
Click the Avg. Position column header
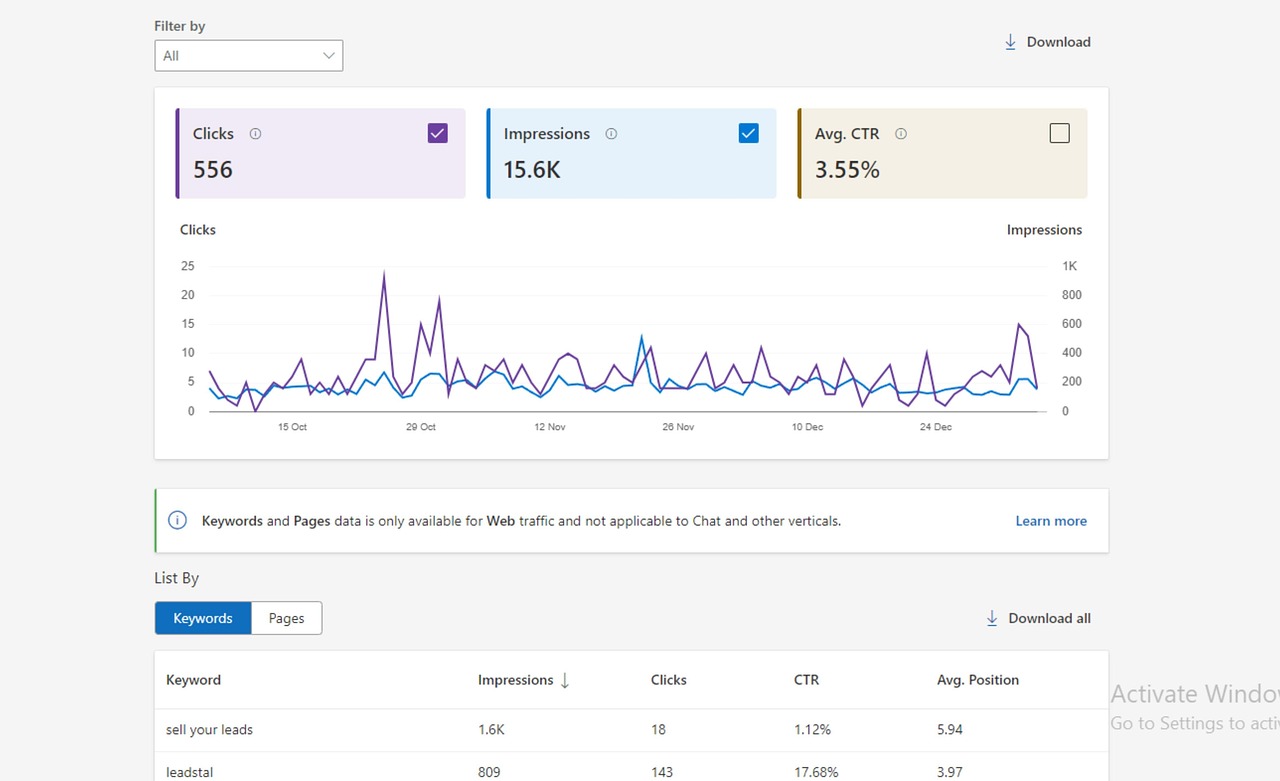point(978,680)
